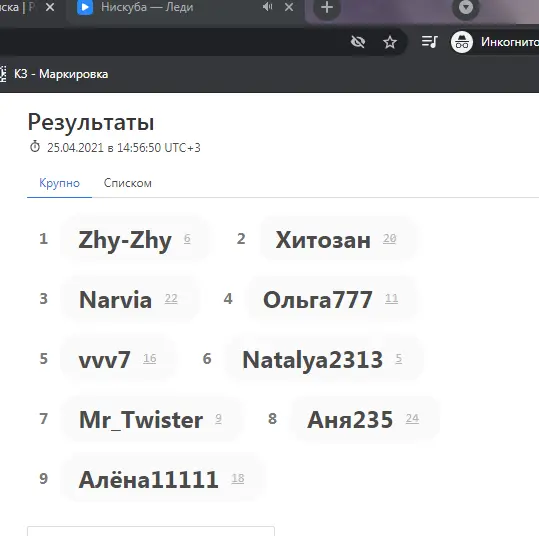Image resolution: width=539 pixels, height=536 pixels.
Task: Open the tab search dropdown arrow
Action: coord(466,7)
